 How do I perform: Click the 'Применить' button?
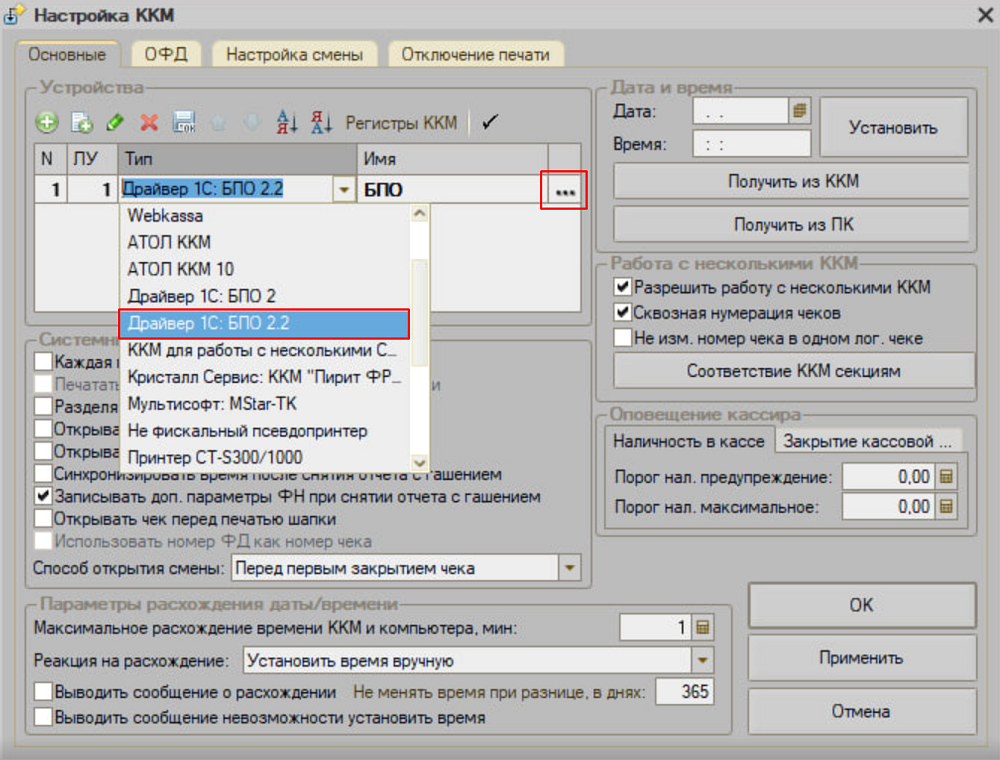(x=861, y=658)
